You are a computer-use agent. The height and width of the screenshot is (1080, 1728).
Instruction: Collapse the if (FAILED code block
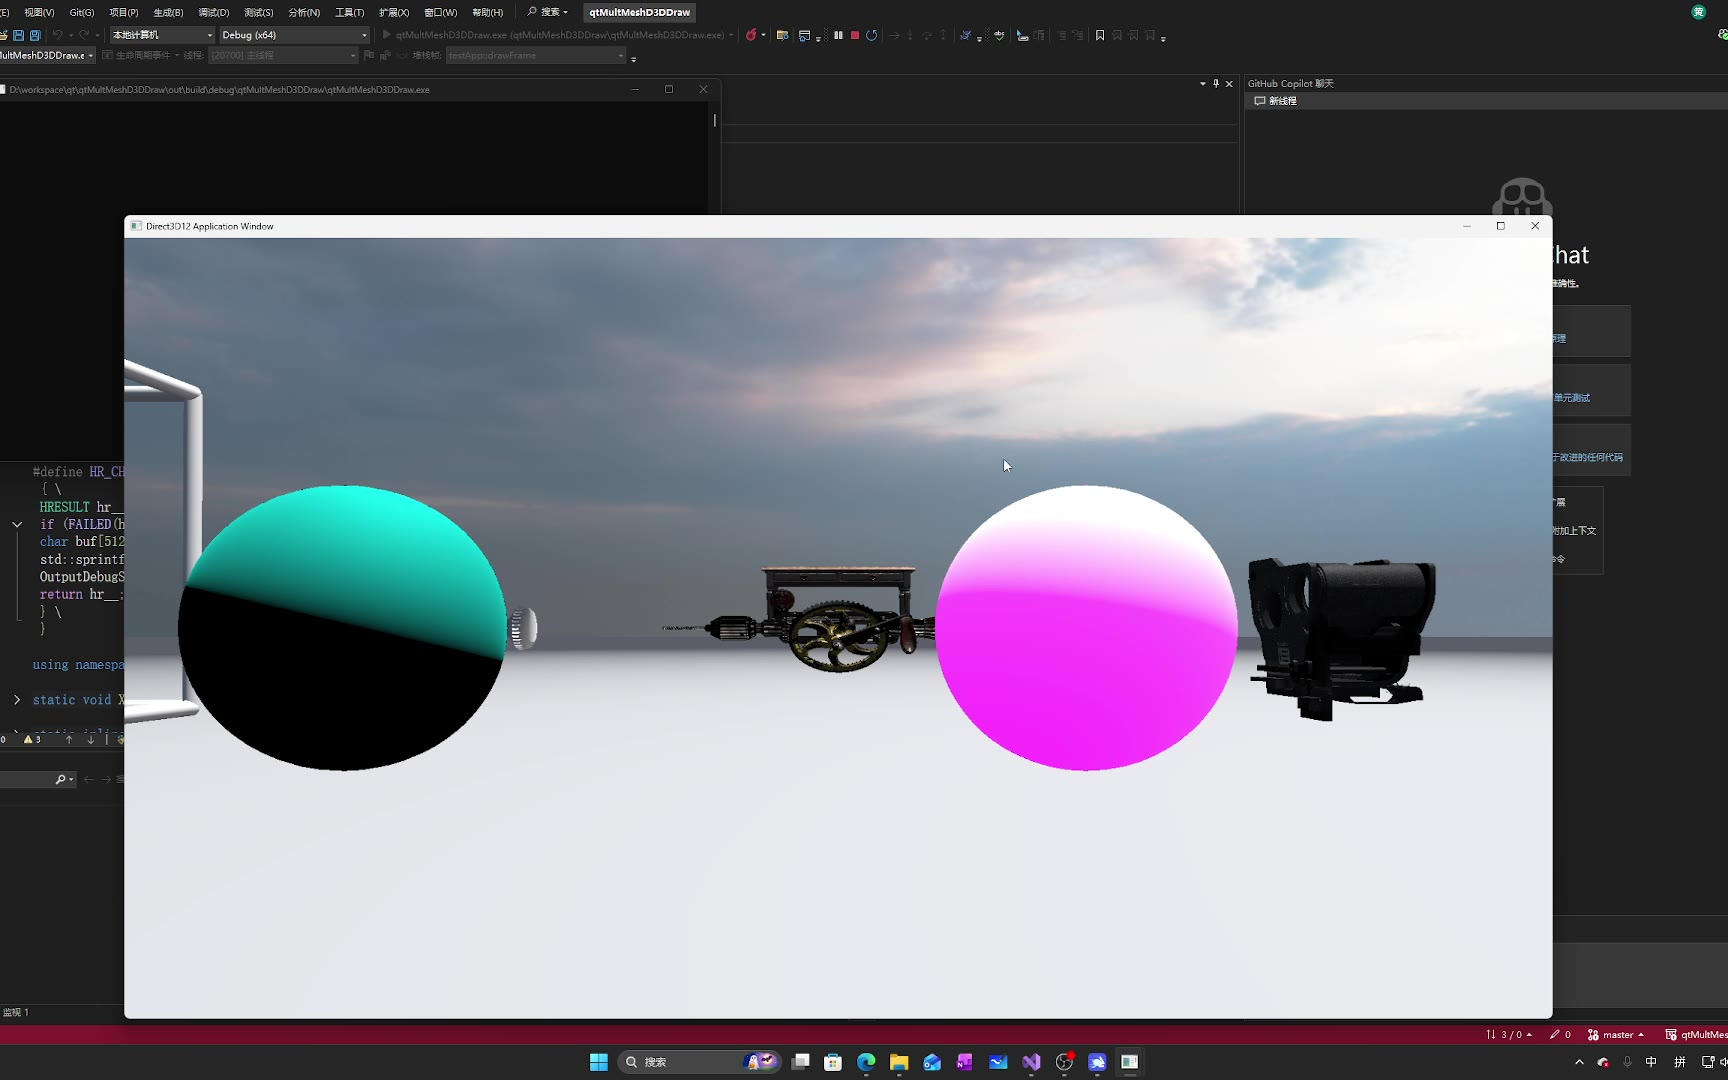(x=17, y=524)
